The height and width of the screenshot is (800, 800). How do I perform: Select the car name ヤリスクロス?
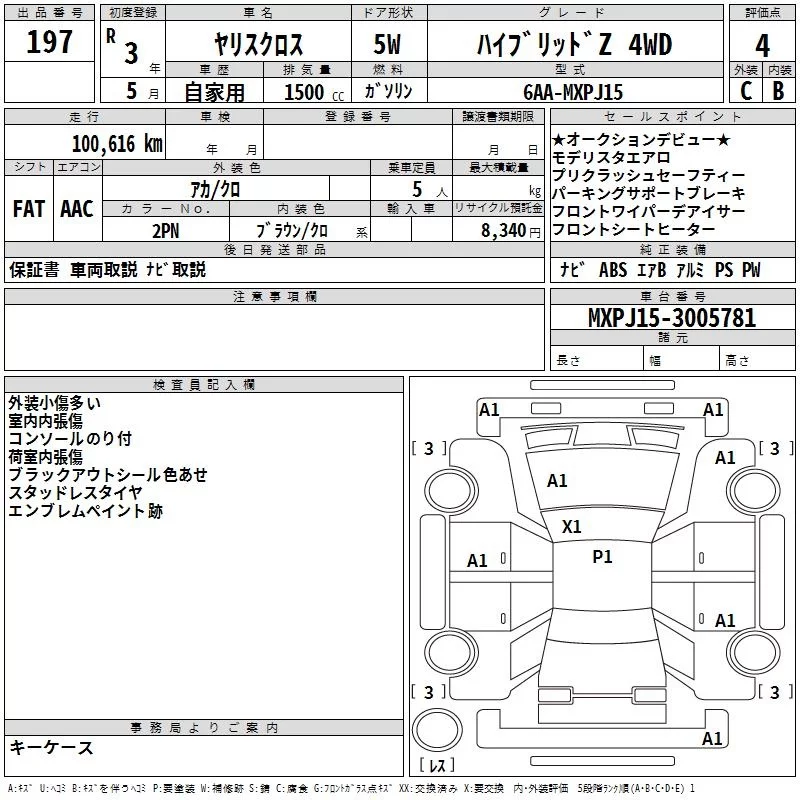(x=259, y=45)
